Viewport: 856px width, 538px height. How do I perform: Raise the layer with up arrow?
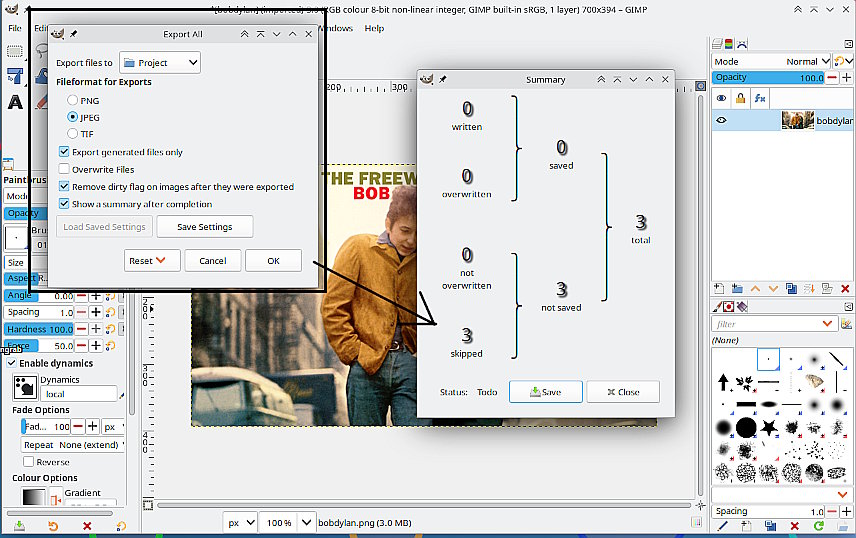[755, 288]
